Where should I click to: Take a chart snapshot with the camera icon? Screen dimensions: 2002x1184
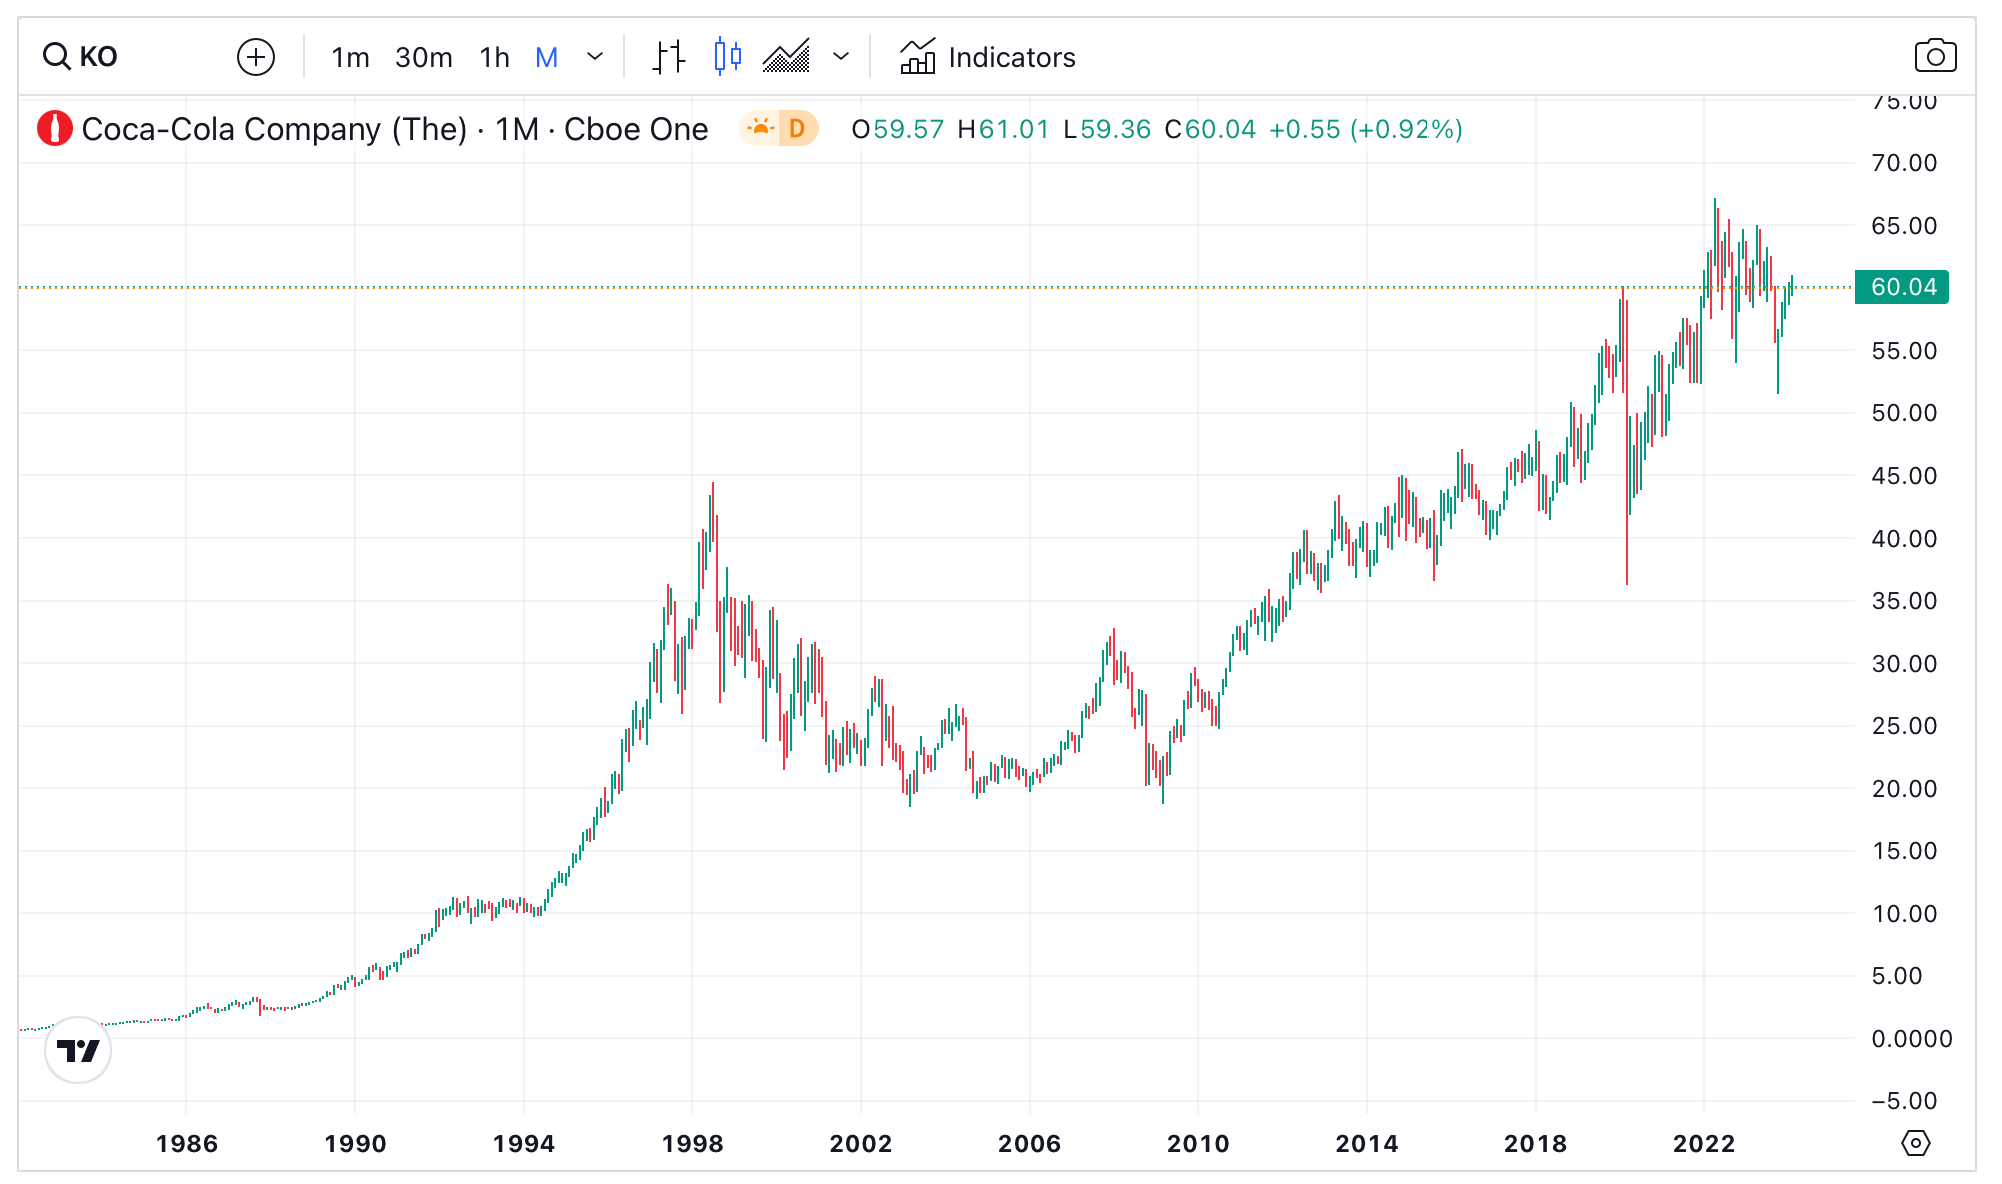(x=1936, y=56)
